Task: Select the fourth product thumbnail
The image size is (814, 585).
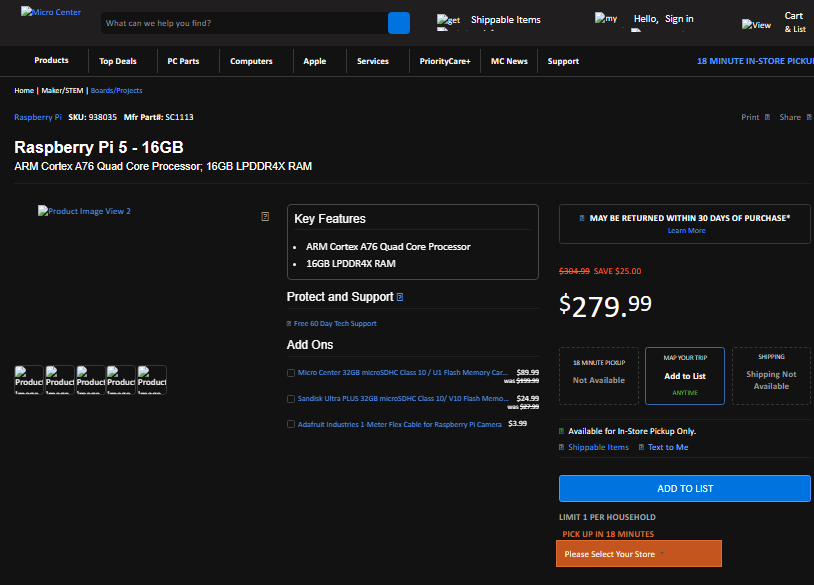Action: pos(121,380)
